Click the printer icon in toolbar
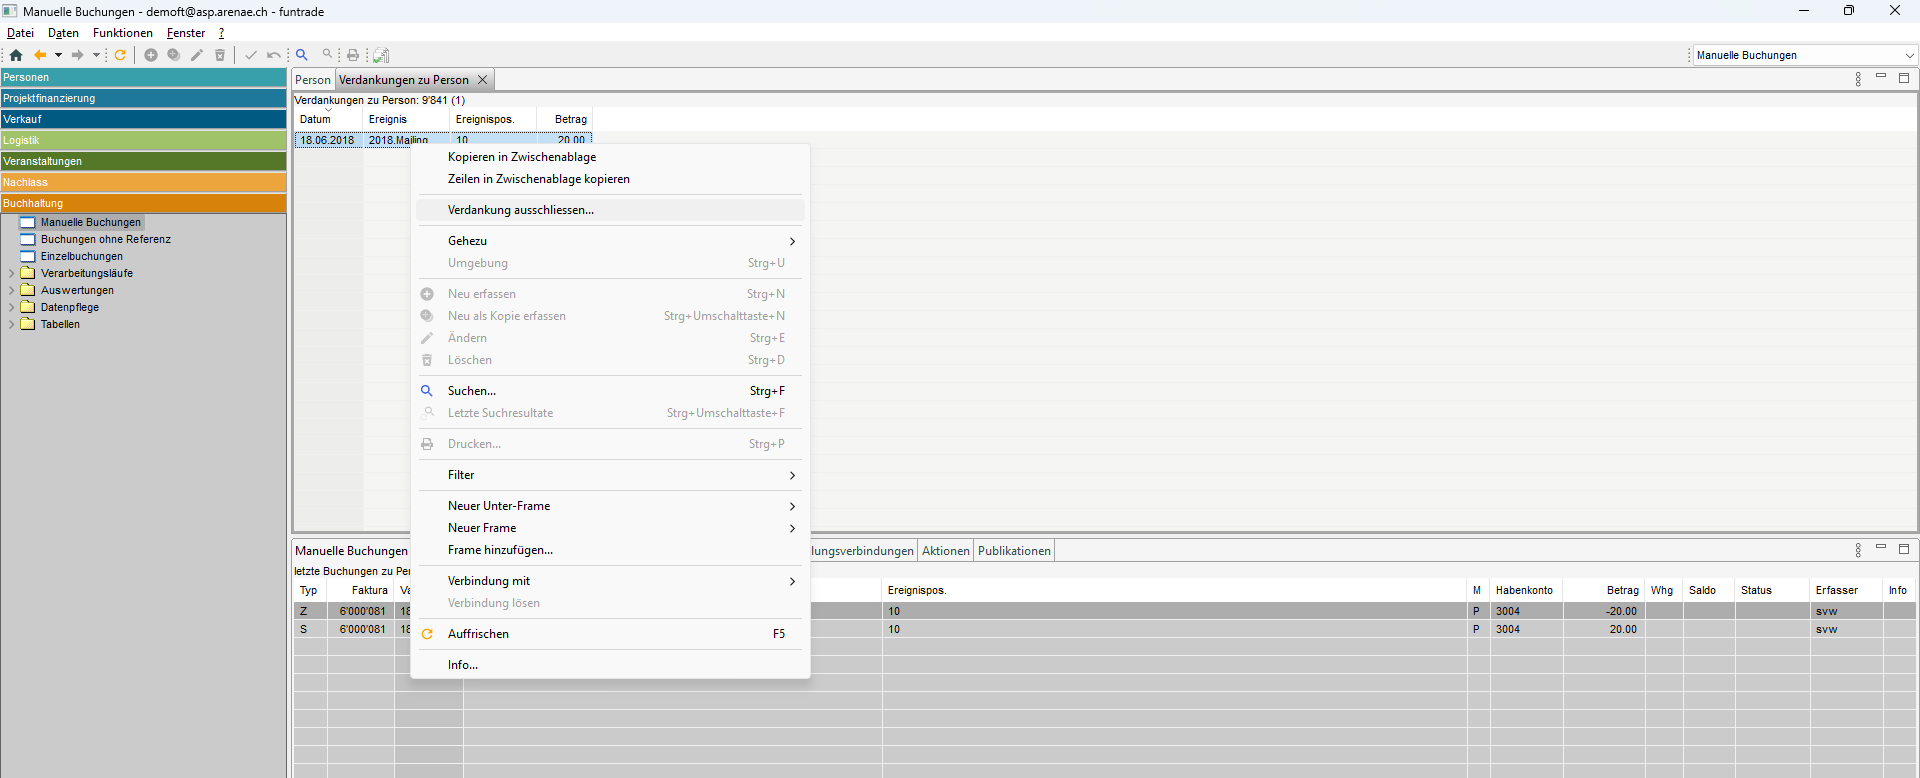This screenshot has width=1920, height=778. pyautogui.click(x=353, y=55)
